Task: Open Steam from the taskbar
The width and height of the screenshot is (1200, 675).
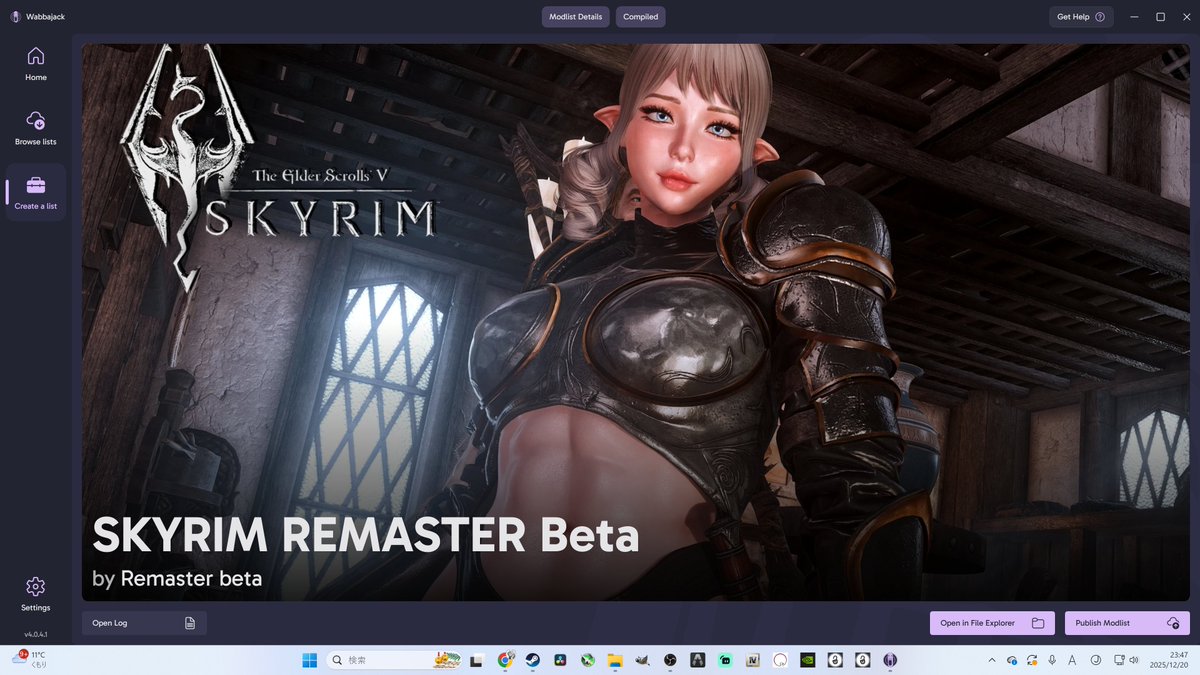Action: click(x=533, y=660)
